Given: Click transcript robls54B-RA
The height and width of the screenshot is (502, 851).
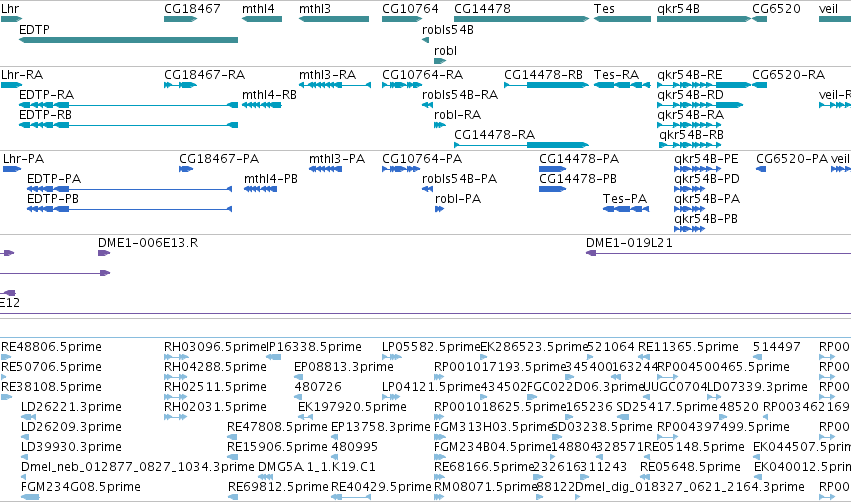Looking at the screenshot, I should tap(460, 94).
